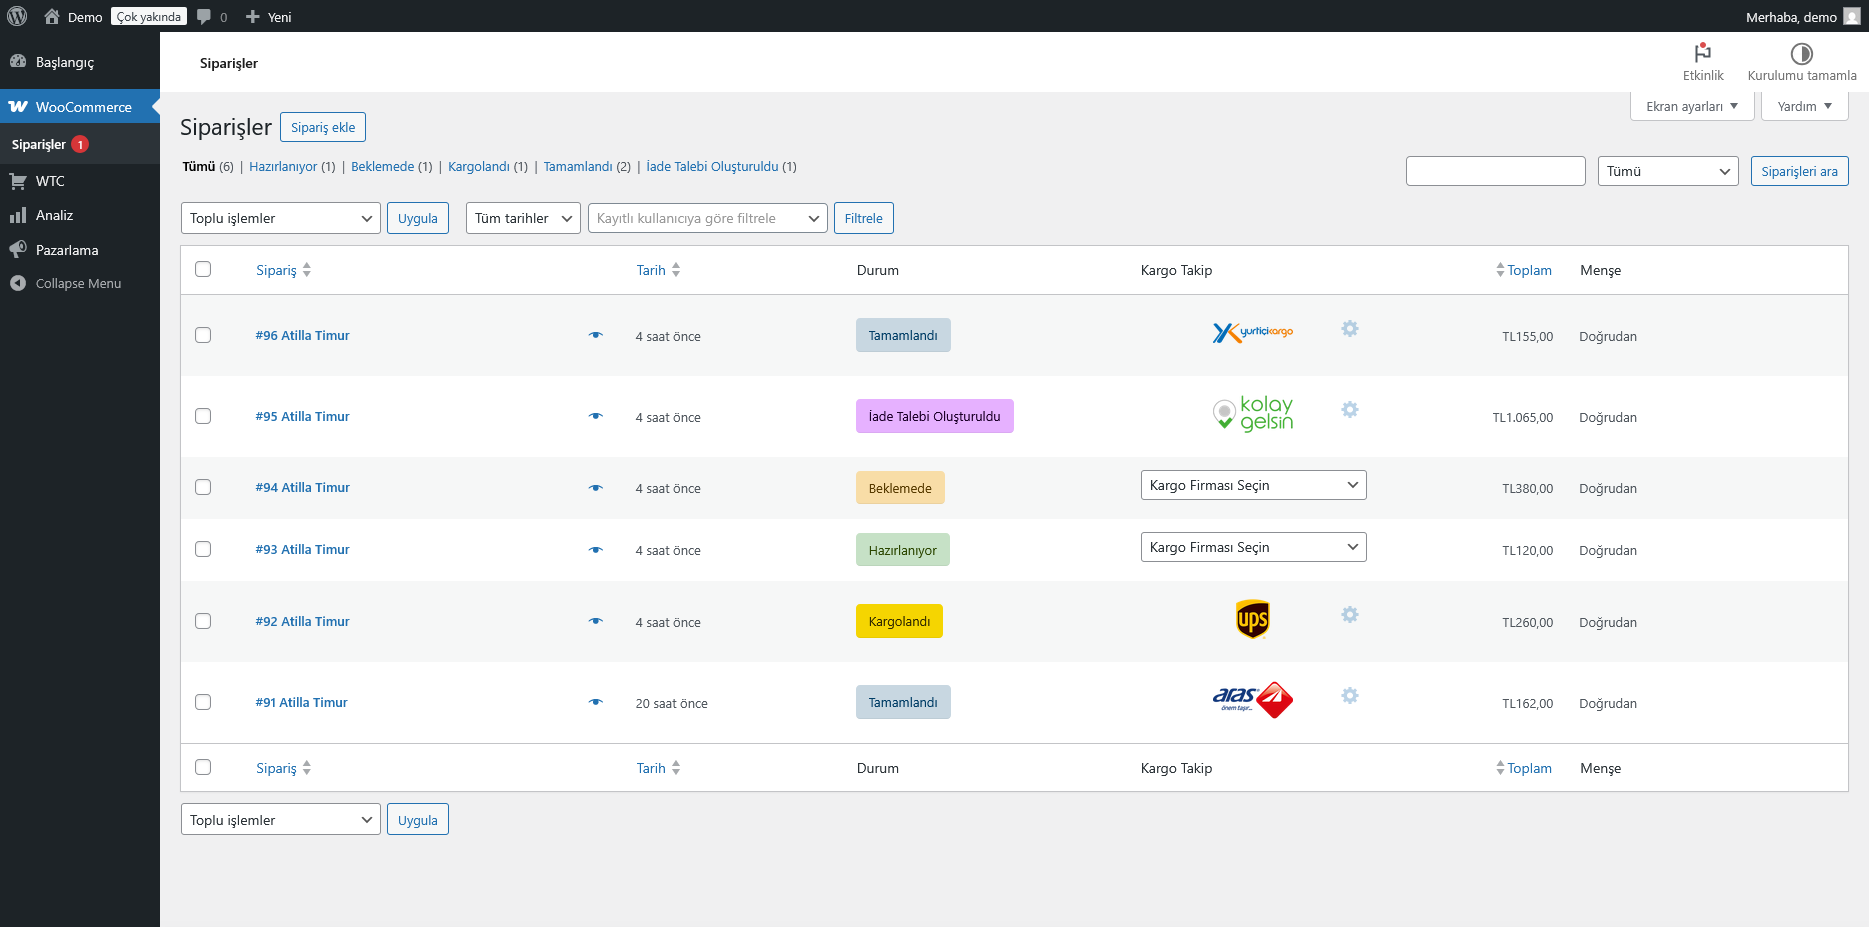Click top Uygula button
The image size is (1869, 927).
[418, 218]
